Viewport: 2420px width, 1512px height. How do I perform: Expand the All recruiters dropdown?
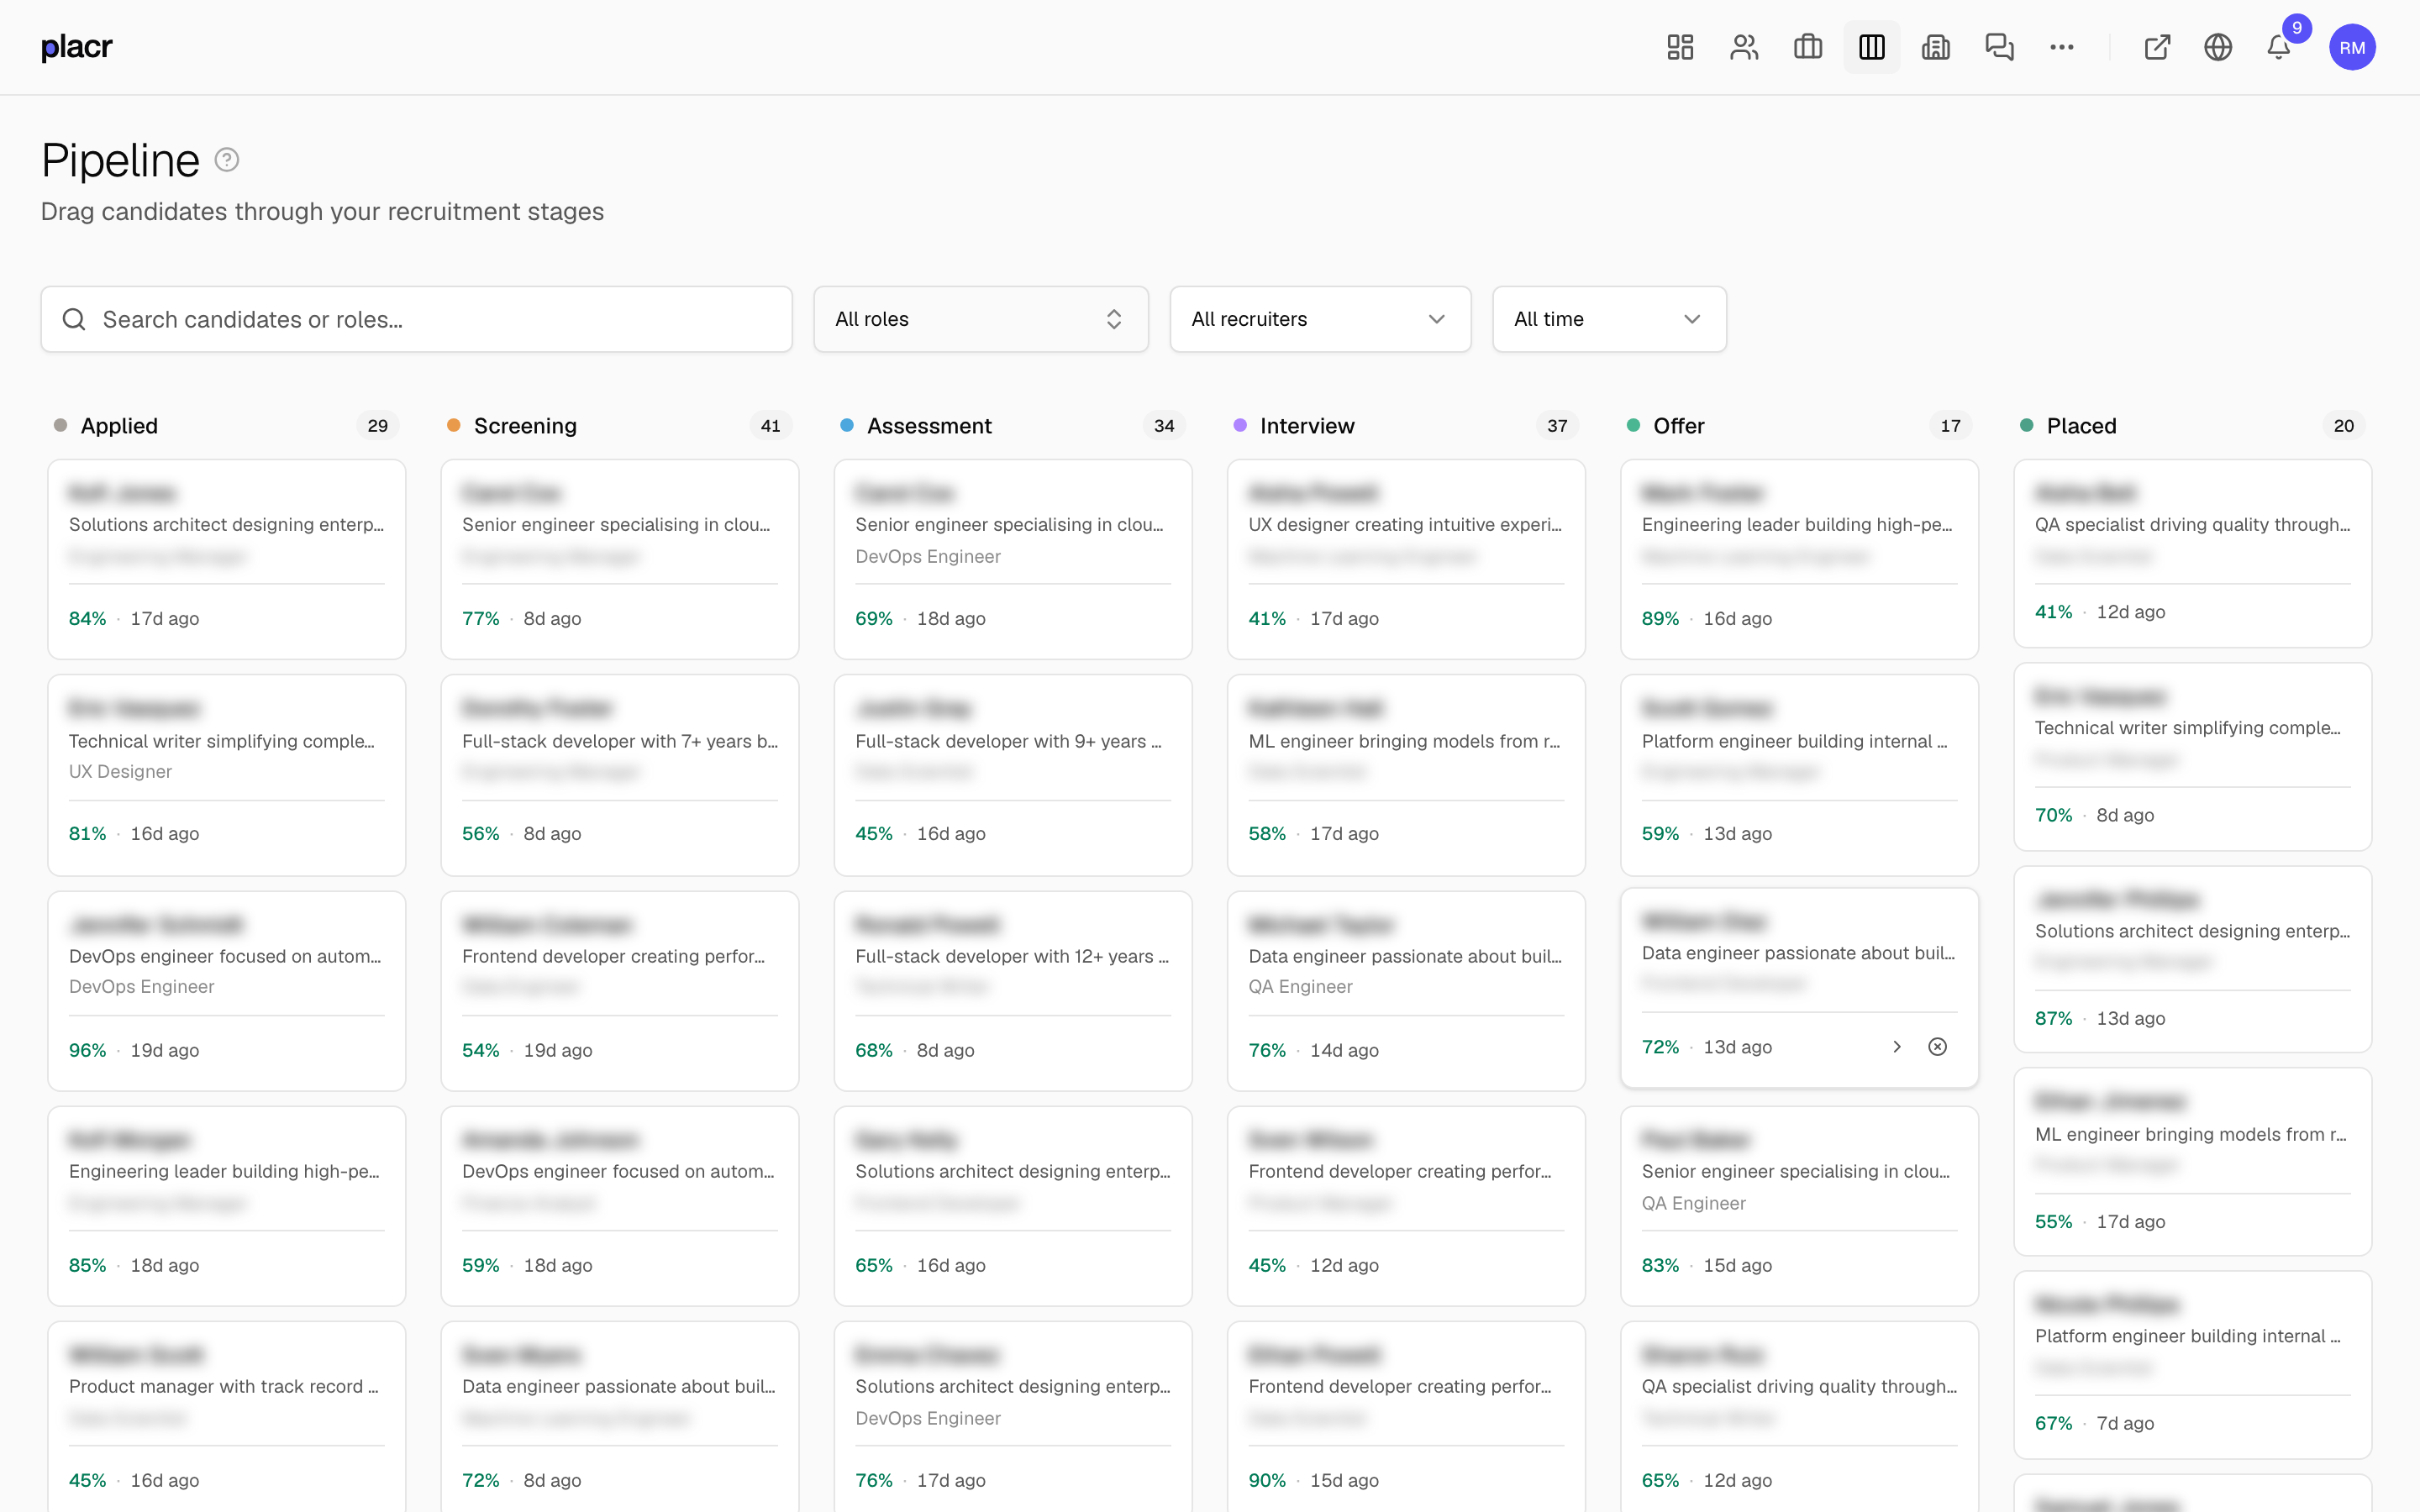pyautogui.click(x=1320, y=319)
